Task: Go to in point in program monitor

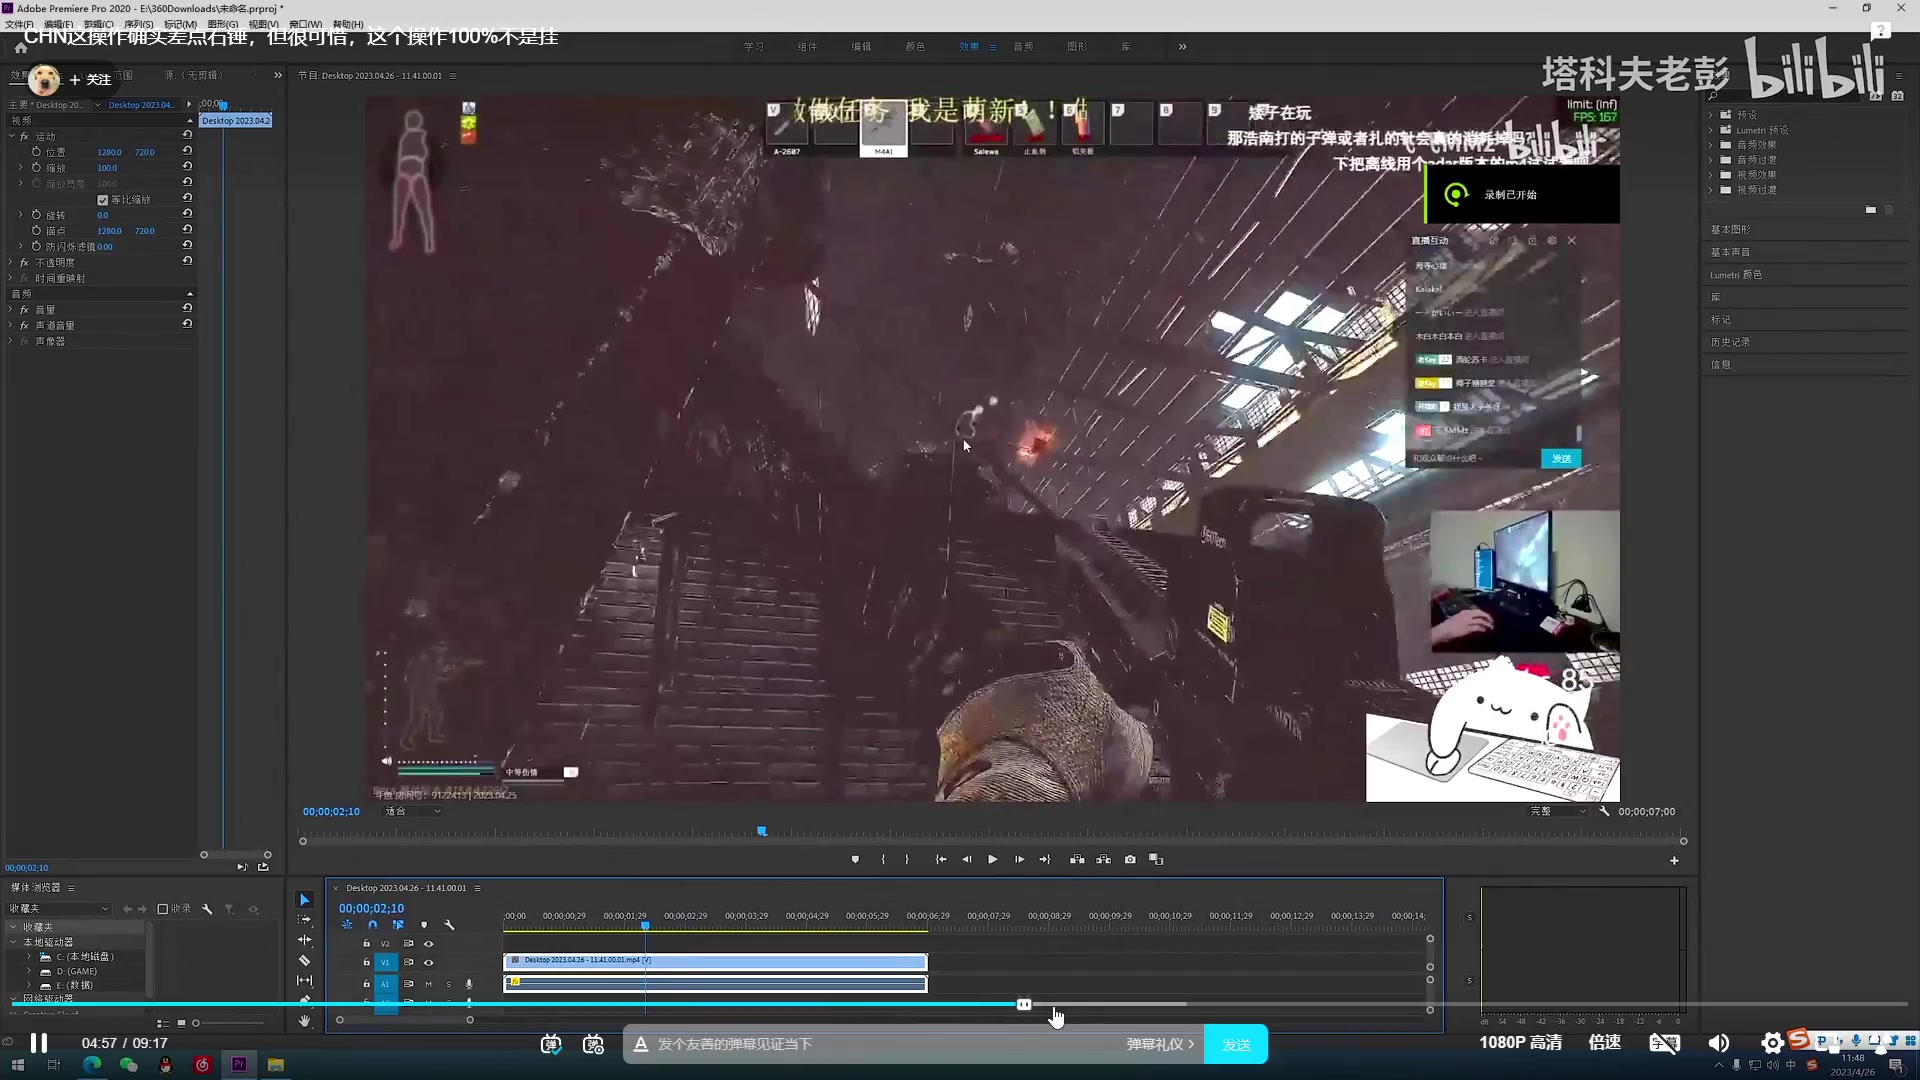Action: [941, 860]
